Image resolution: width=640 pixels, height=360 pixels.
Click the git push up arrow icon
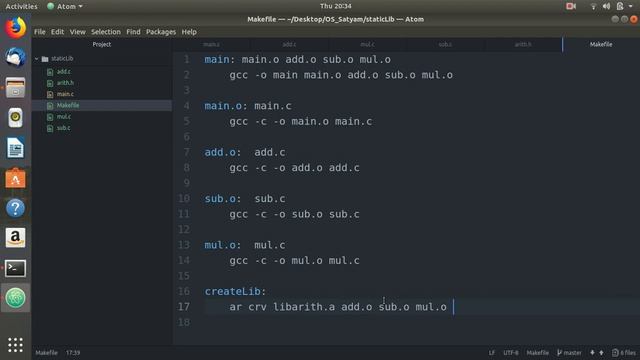pos(601,353)
